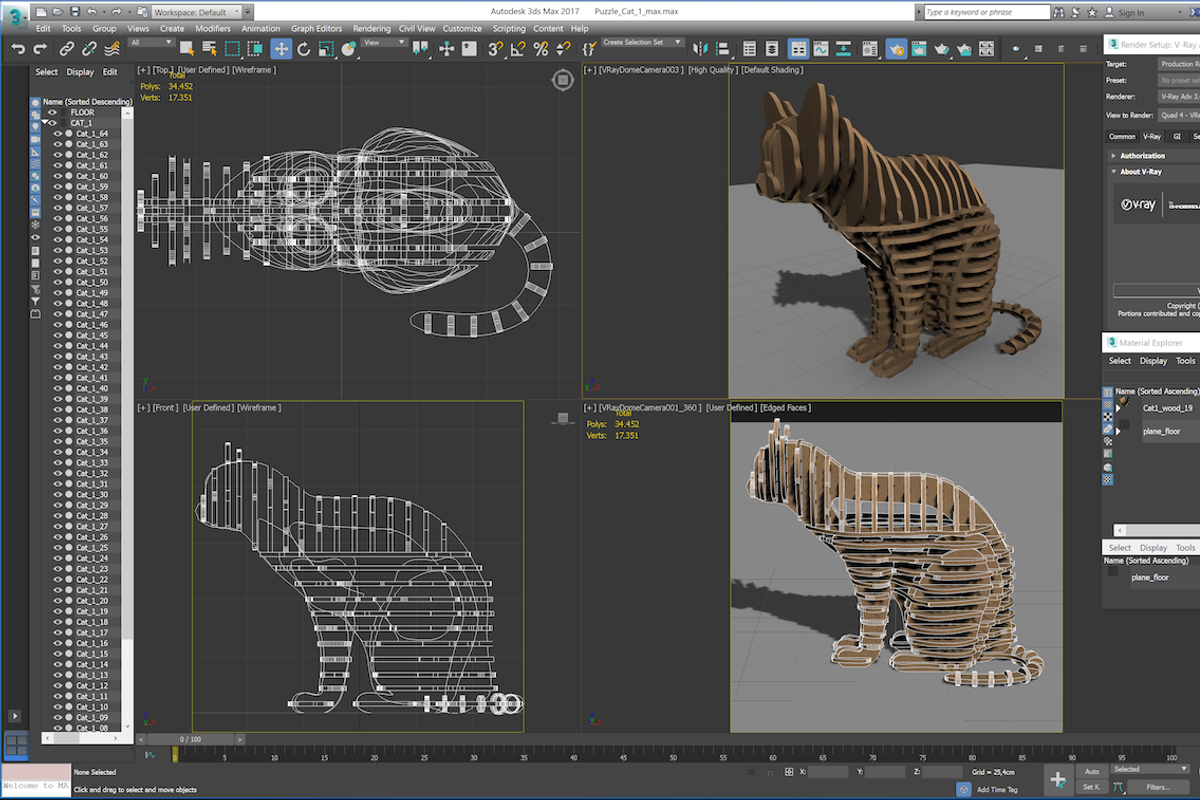Click the Undo arrow in main toolbar

(x=18, y=48)
